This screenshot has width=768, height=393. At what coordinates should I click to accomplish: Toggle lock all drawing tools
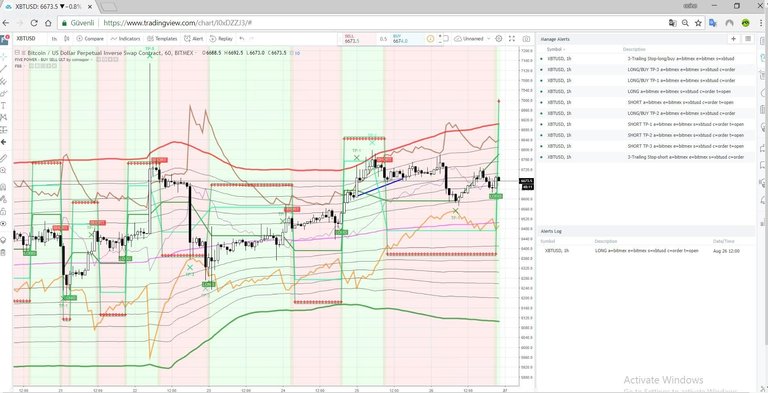3,211
